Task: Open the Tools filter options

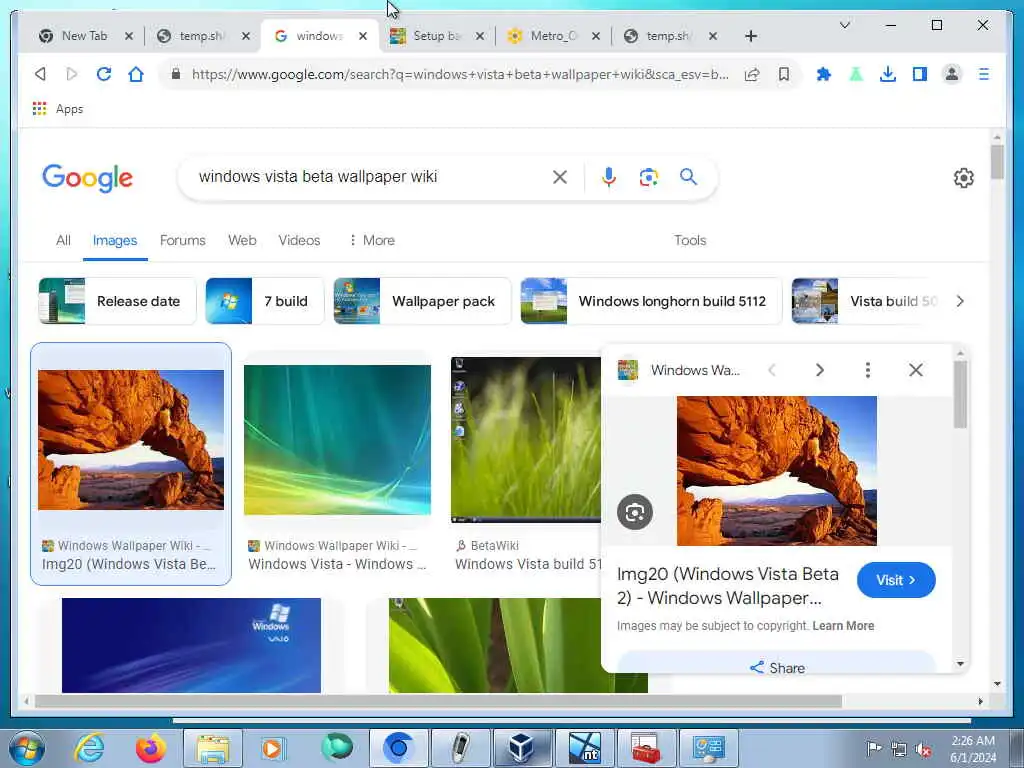Action: (x=690, y=240)
